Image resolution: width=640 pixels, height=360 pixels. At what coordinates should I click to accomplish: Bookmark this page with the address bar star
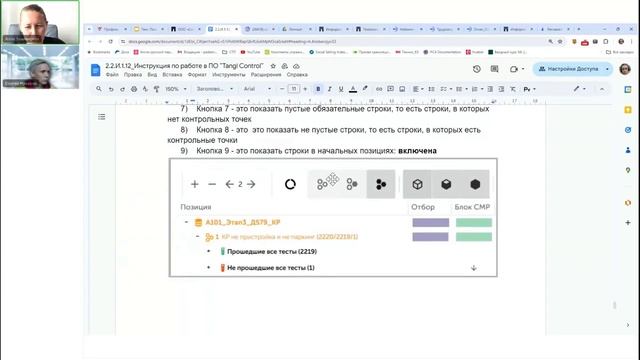coord(560,42)
